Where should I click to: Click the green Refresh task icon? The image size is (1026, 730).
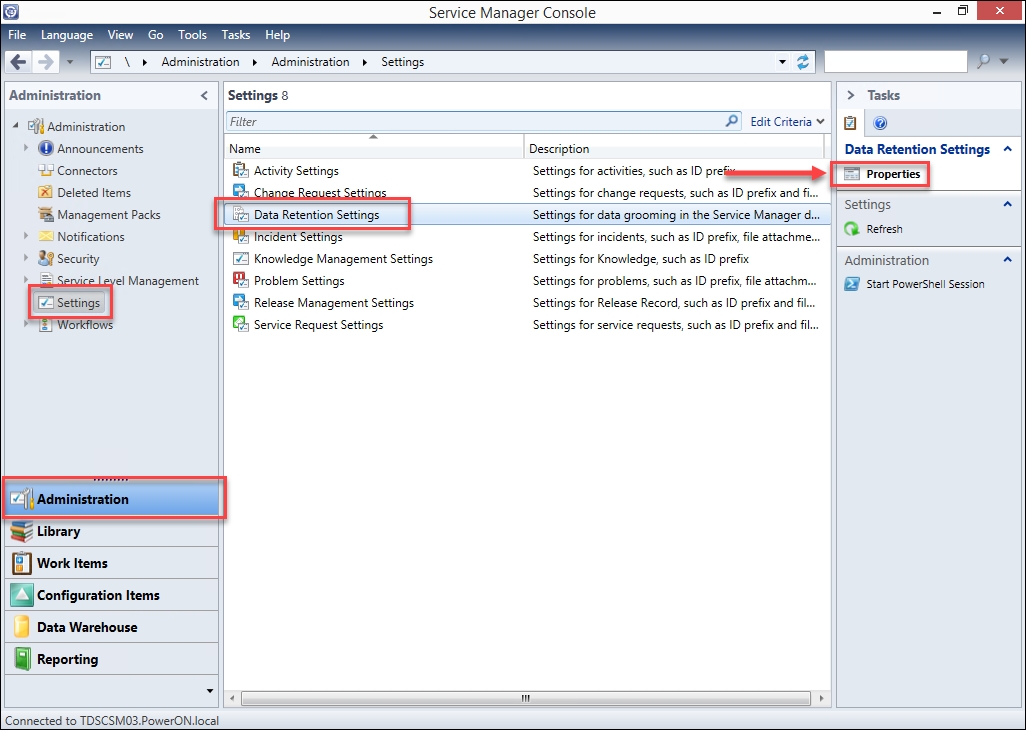pyautogui.click(x=852, y=229)
